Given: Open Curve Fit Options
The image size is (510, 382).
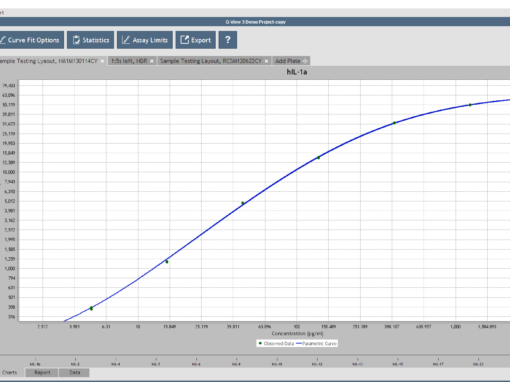Looking at the screenshot, I should [31, 40].
